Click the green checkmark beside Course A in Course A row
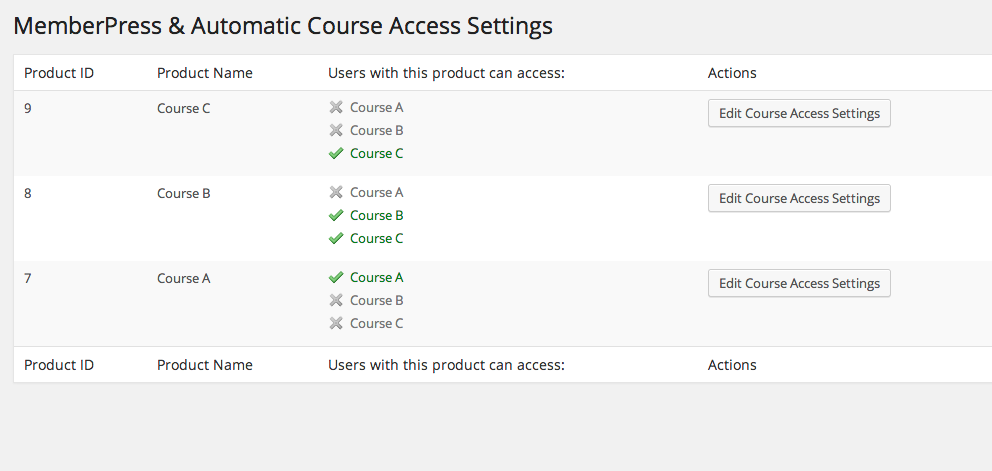Image resolution: width=992 pixels, height=471 pixels. coord(336,278)
